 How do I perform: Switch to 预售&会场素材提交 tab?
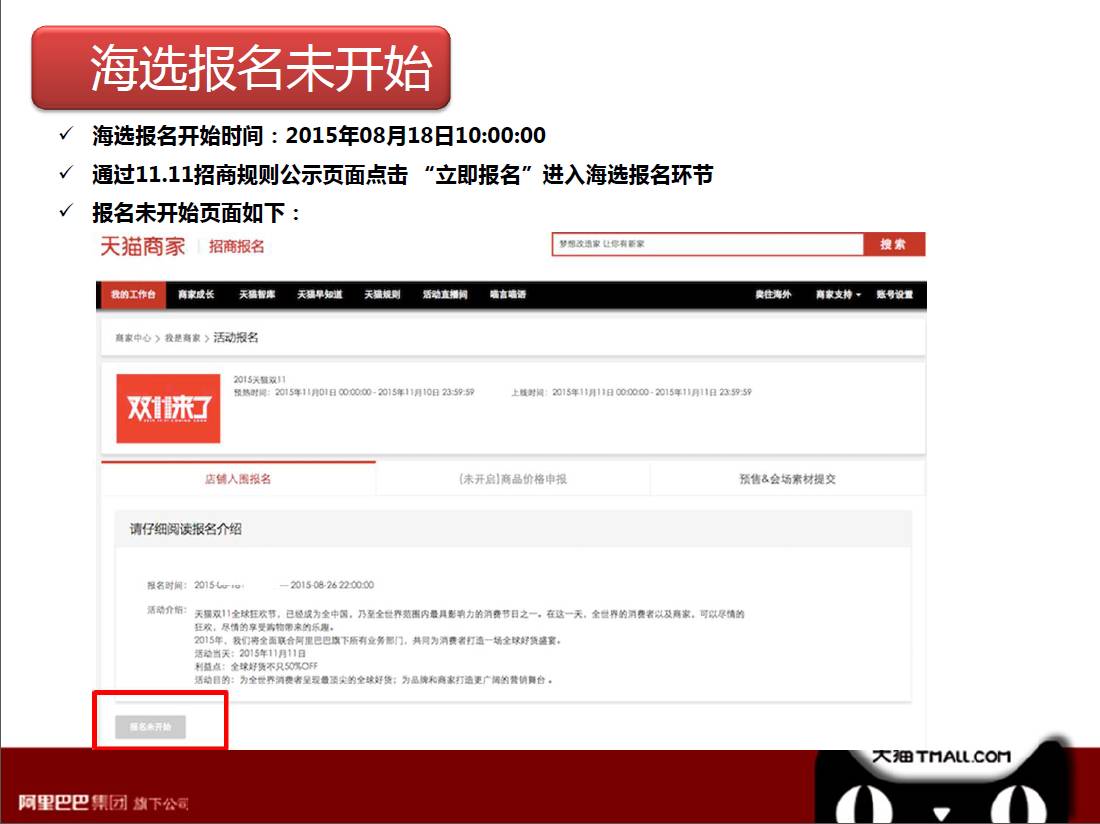coord(787,479)
